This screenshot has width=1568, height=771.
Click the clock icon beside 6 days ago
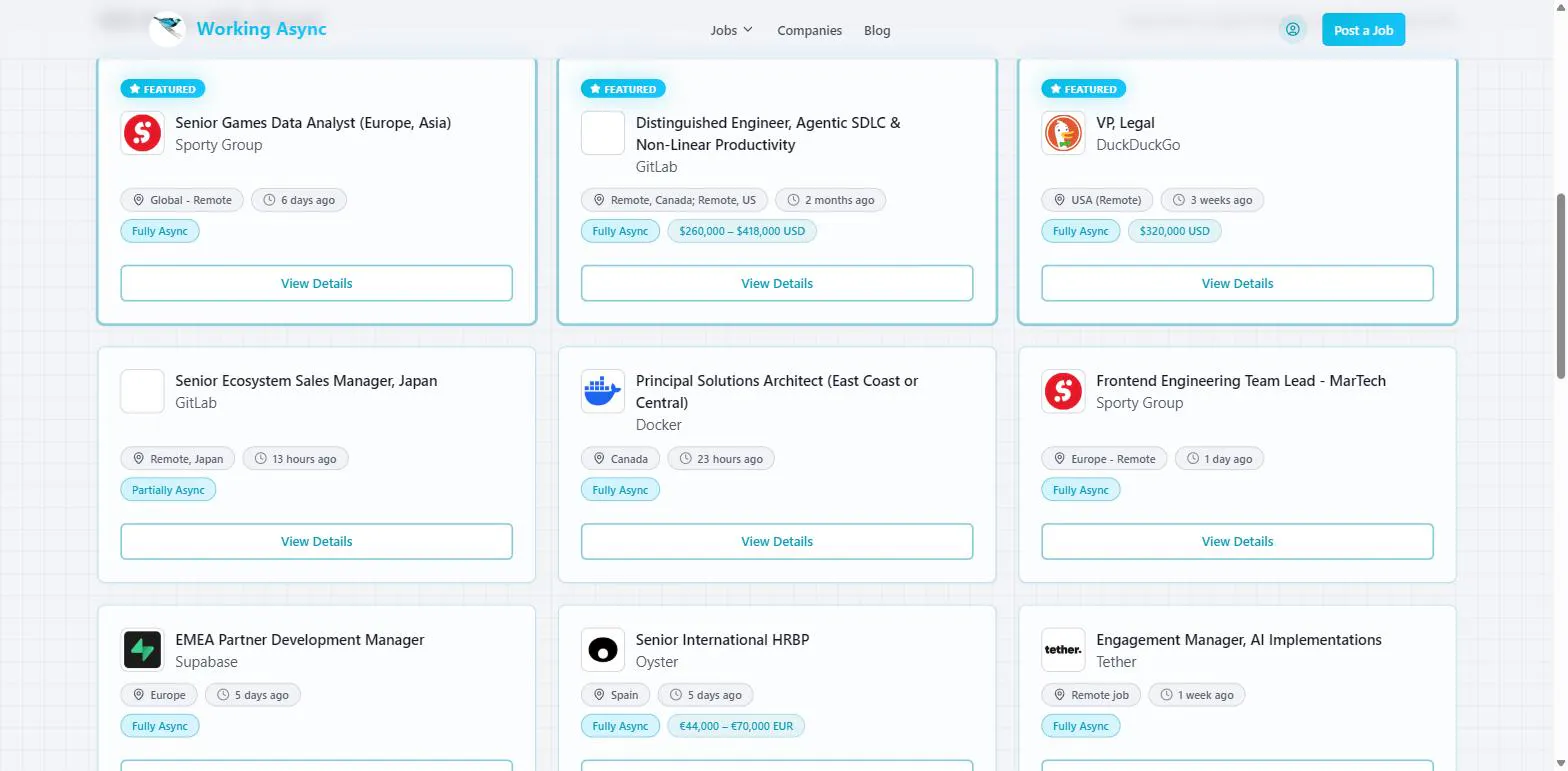coord(269,200)
